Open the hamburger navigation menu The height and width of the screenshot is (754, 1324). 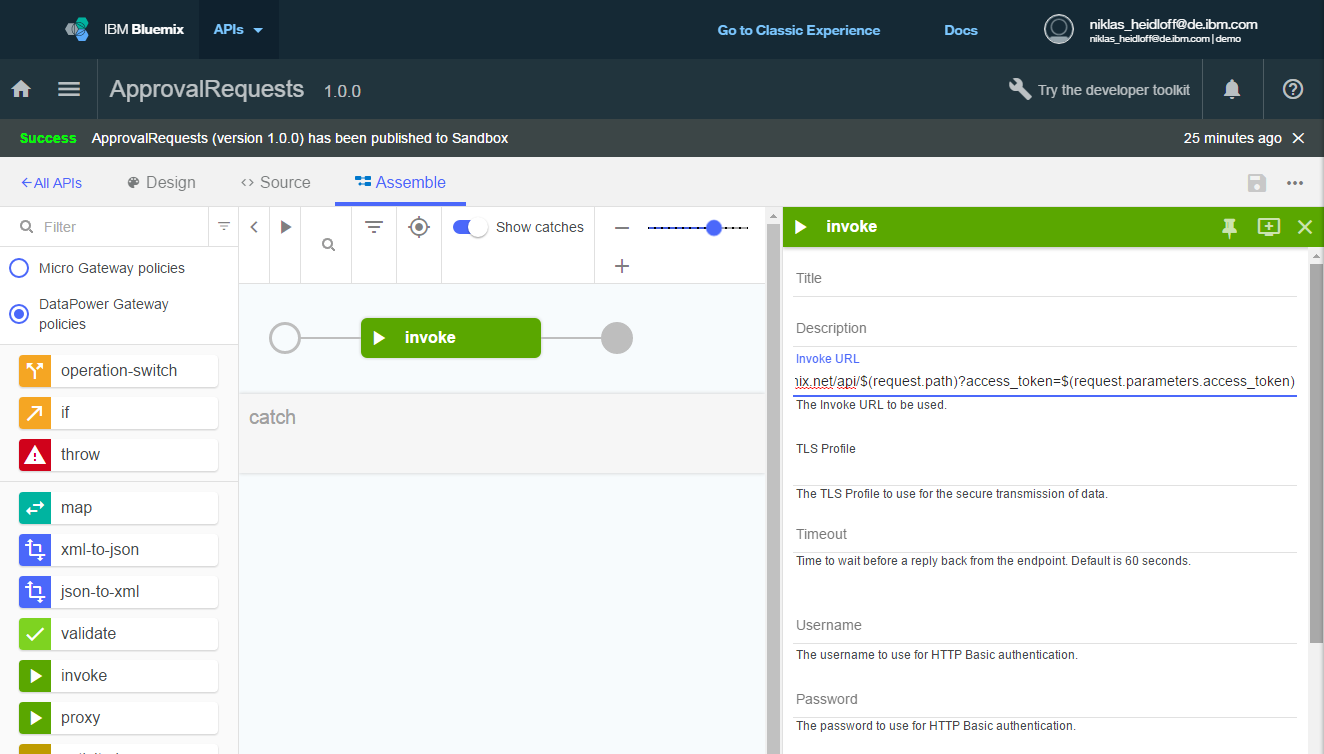click(69, 89)
